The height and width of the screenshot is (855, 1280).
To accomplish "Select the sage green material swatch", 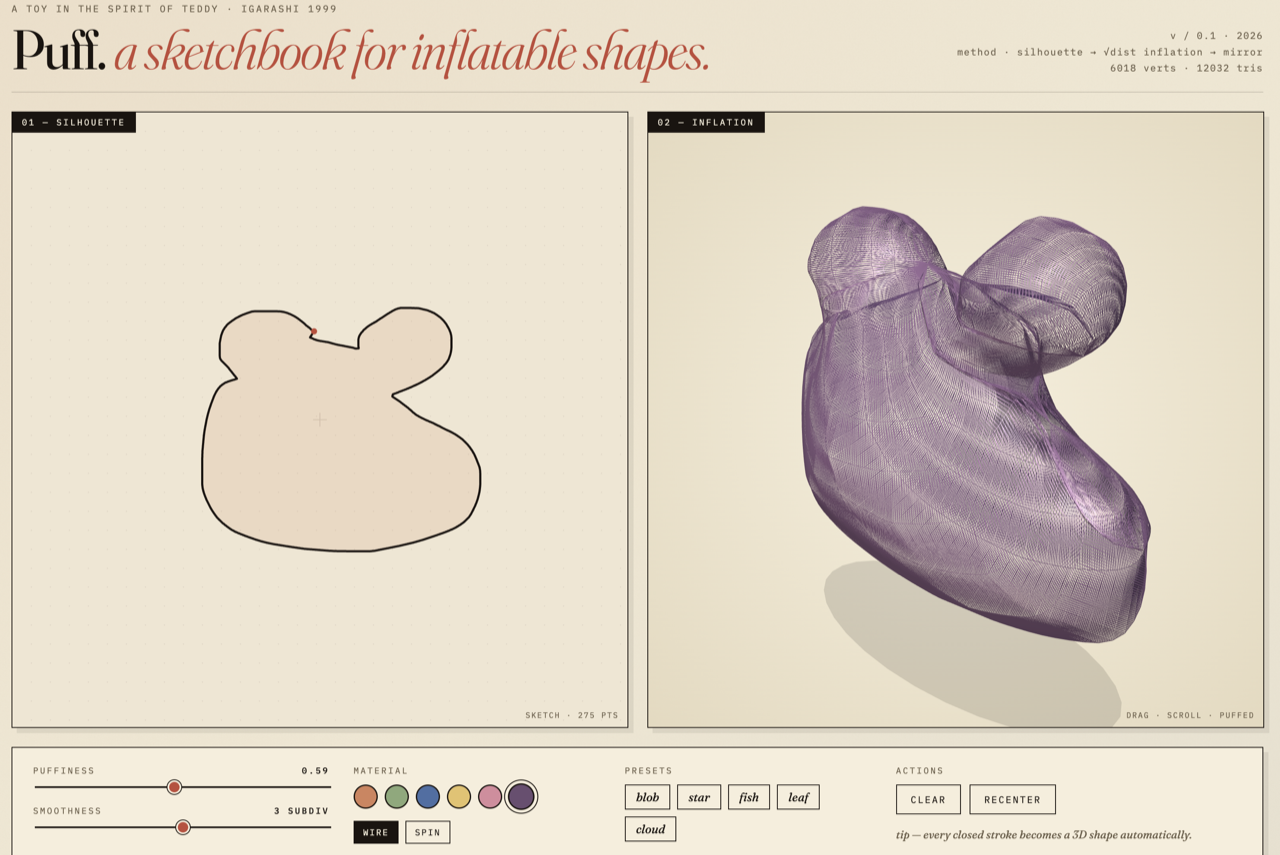I will 397,797.
